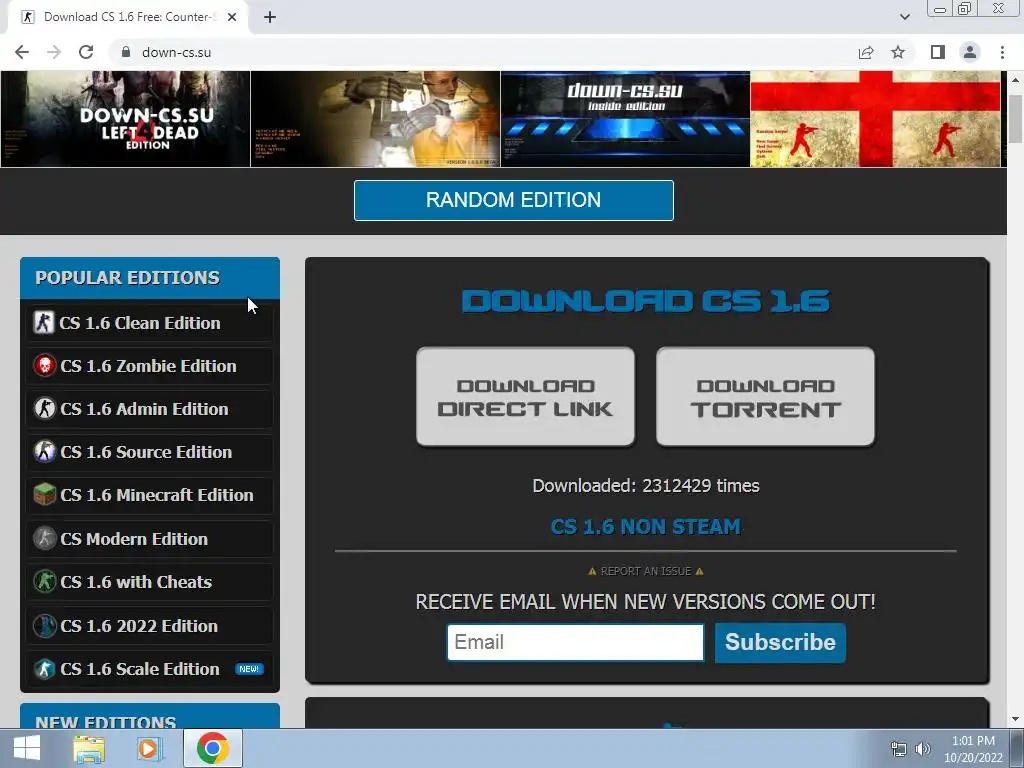Click the CS 1.6 Clean Edition icon
The image size is (1024, 768).
44,323
